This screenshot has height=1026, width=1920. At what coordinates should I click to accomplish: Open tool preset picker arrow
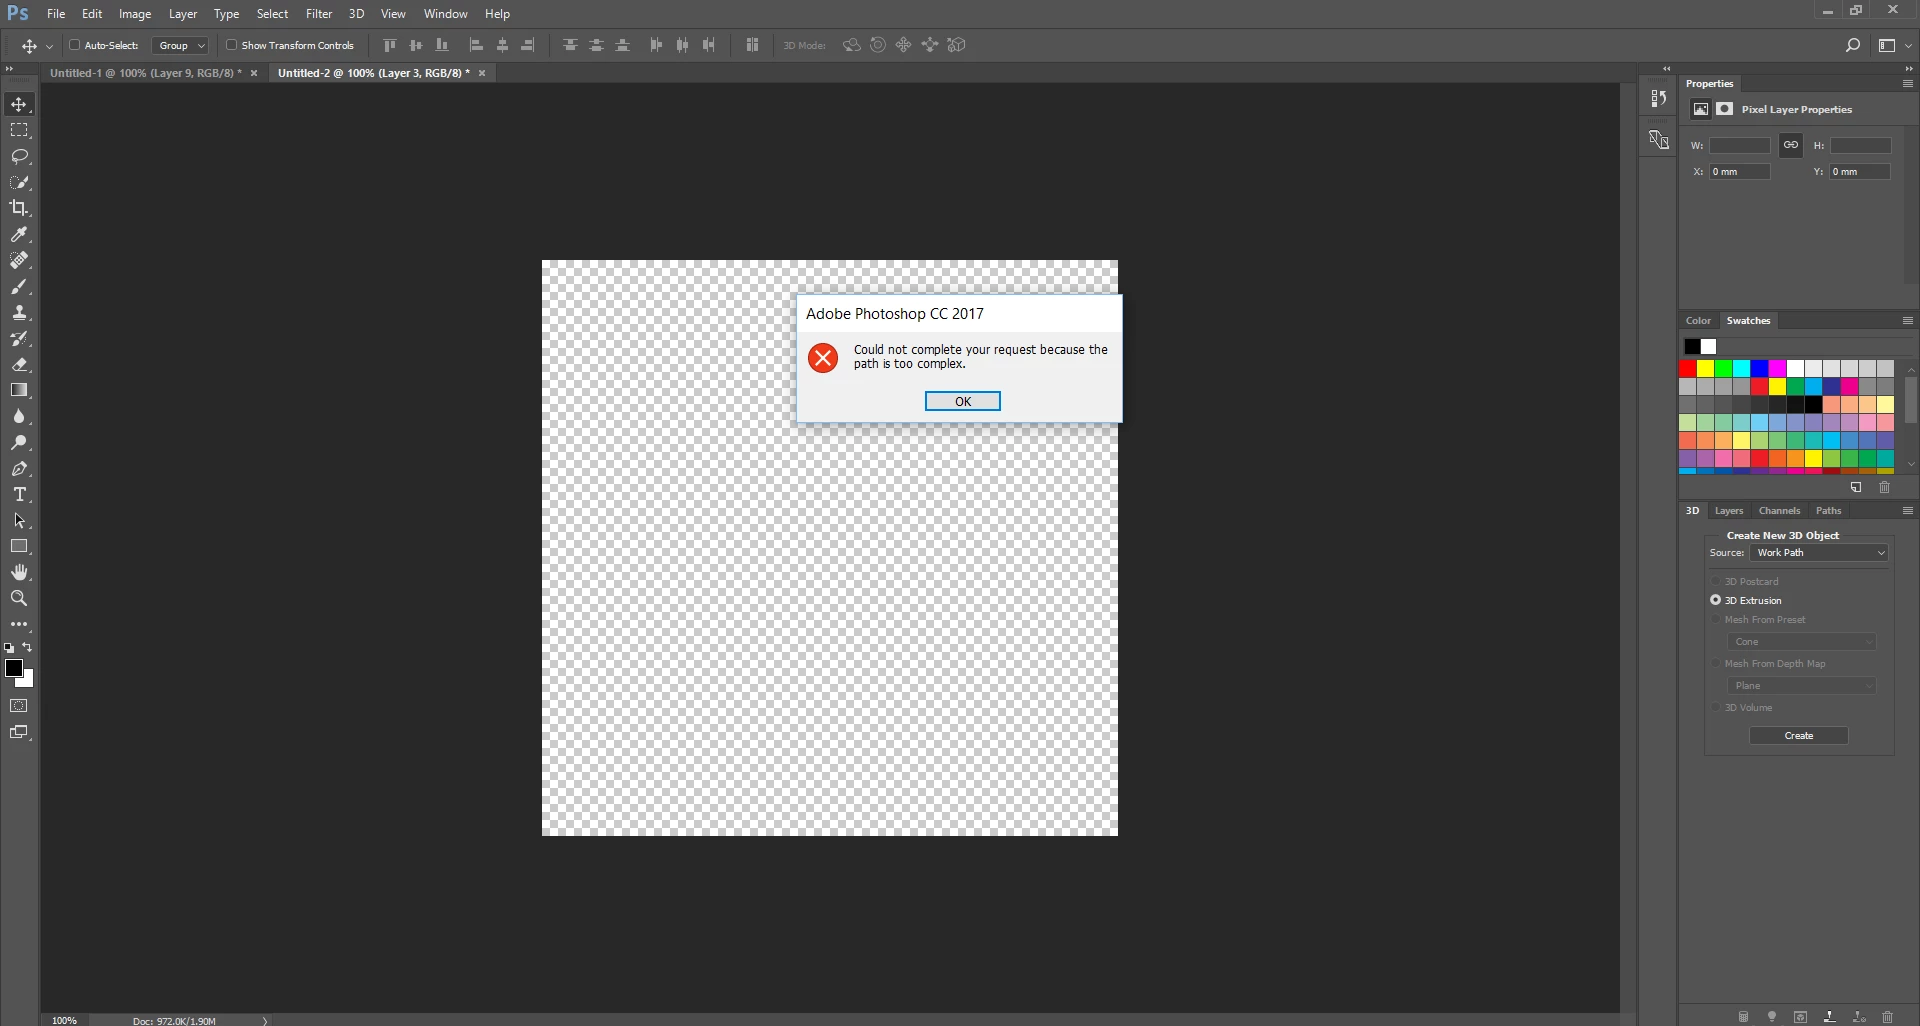(49, 46)
